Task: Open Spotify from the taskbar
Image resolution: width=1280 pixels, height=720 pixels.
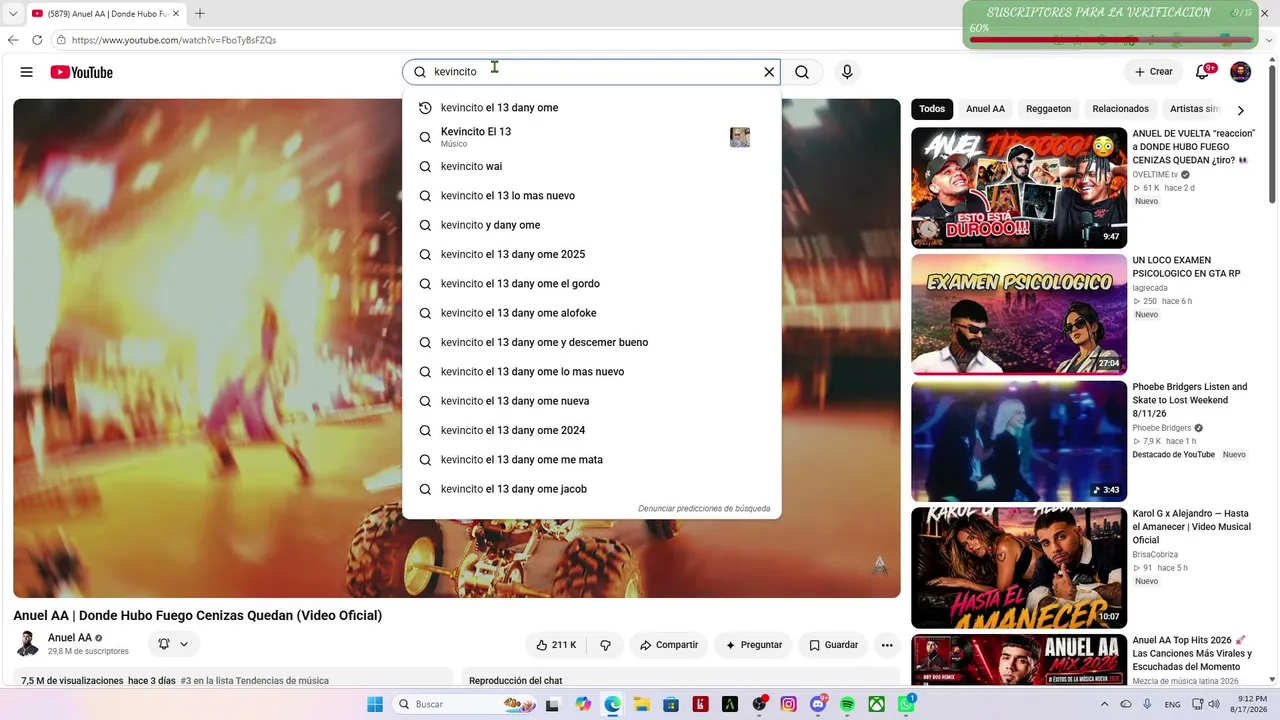Action: click(847, 704)
